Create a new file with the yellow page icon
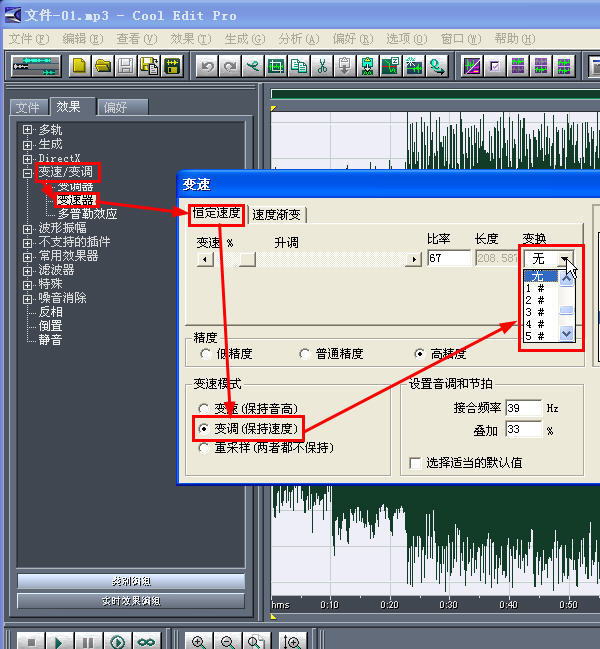Viewport: 600px width, 649px height. pyautogui.click(x=79, y=66)
